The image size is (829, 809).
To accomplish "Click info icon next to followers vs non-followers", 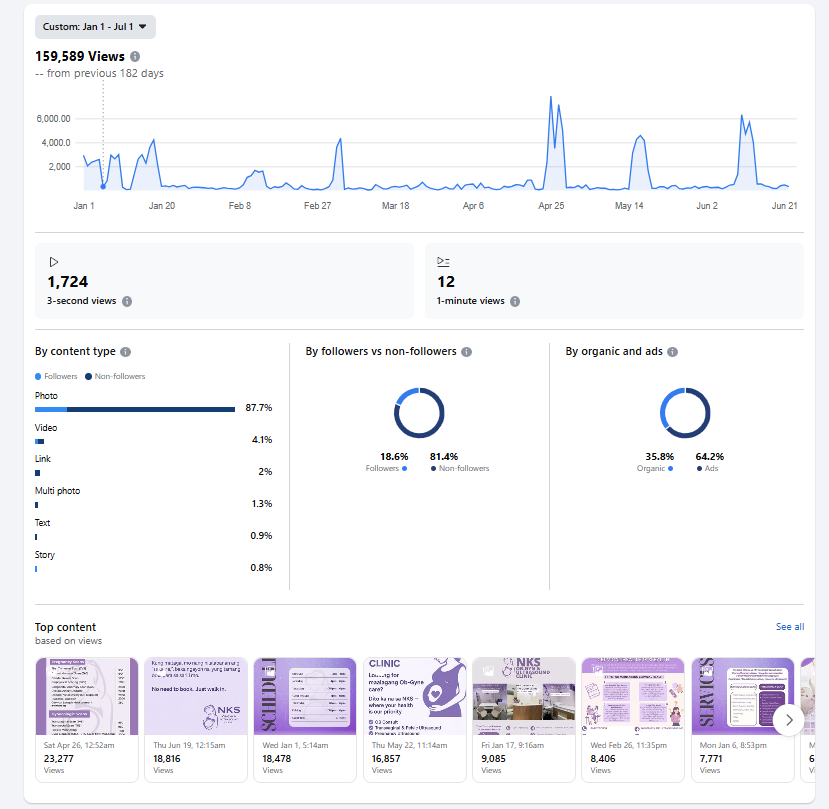I will tap(466, 352).
